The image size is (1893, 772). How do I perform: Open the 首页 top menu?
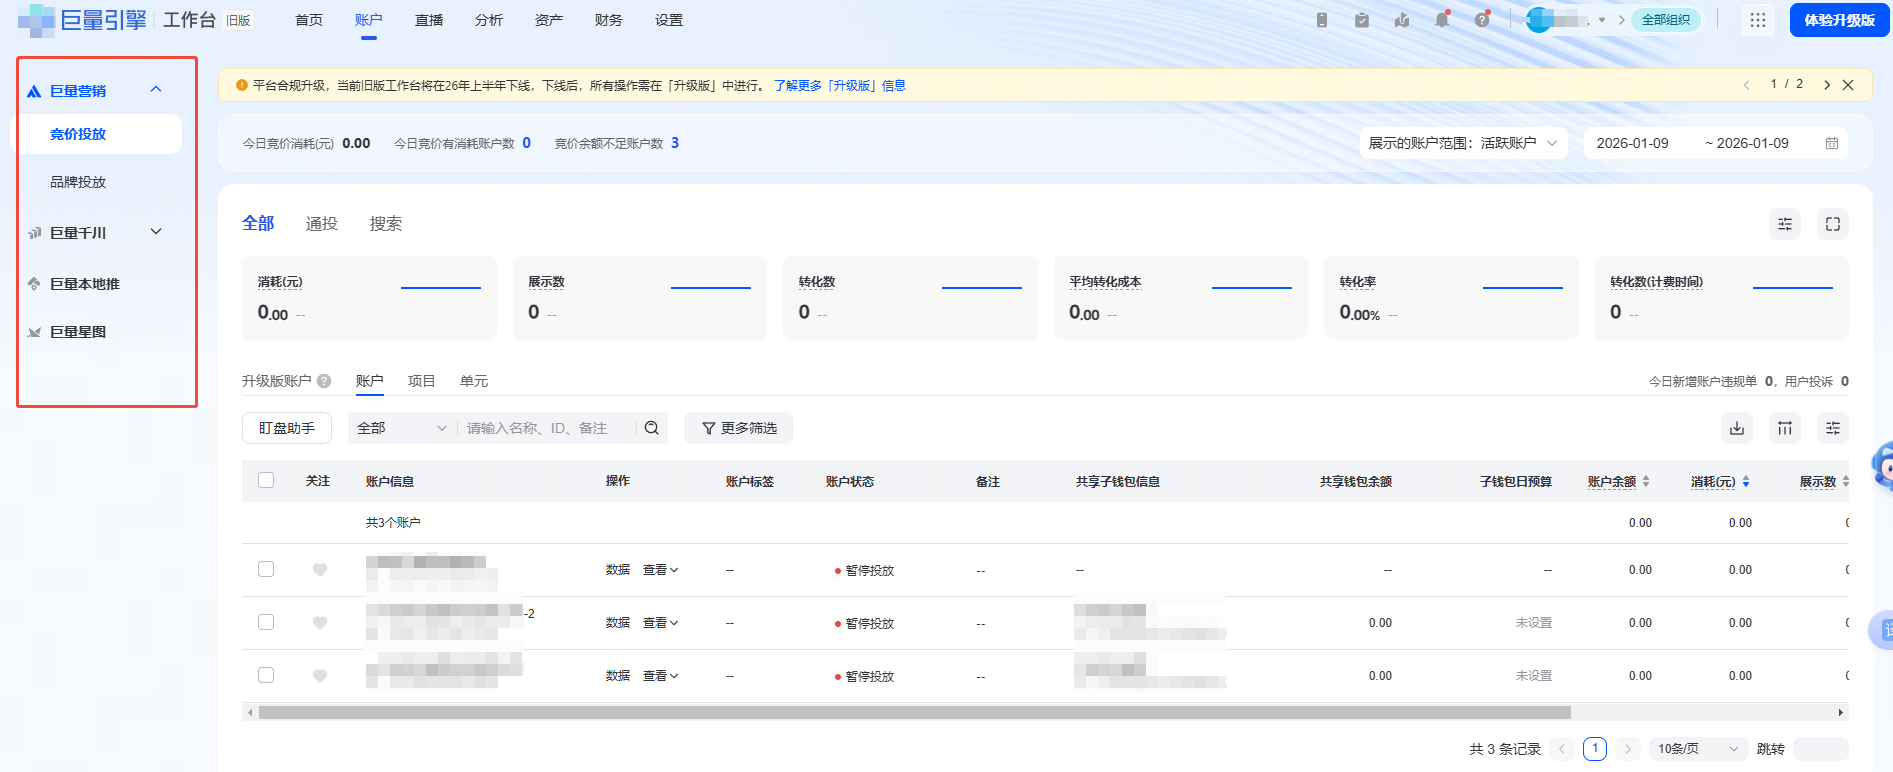pos(309,20)
